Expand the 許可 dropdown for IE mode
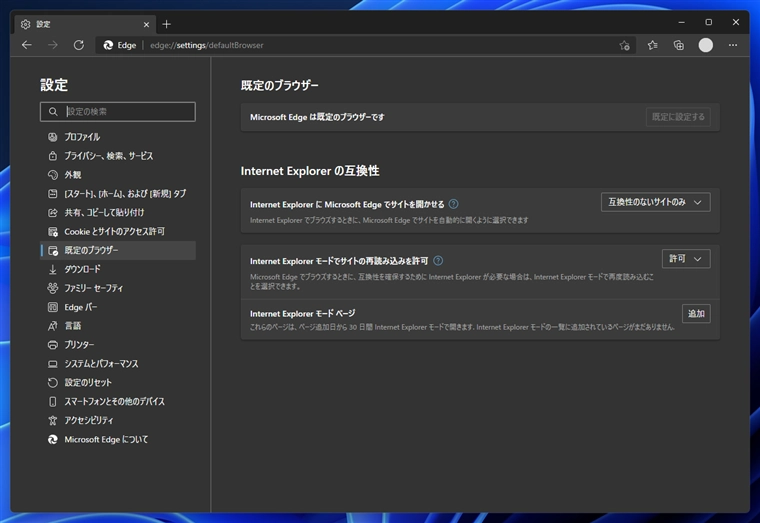 [x=685, y=259]
